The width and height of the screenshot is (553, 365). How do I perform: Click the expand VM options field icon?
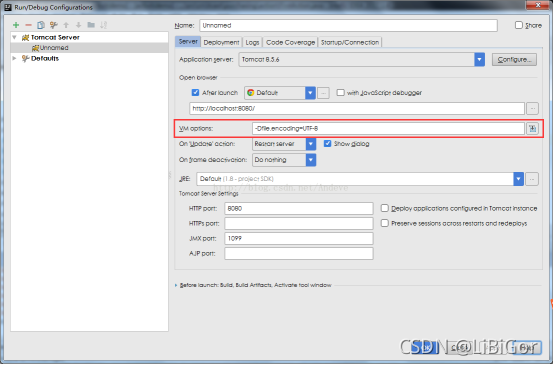[x=533, y=129]
